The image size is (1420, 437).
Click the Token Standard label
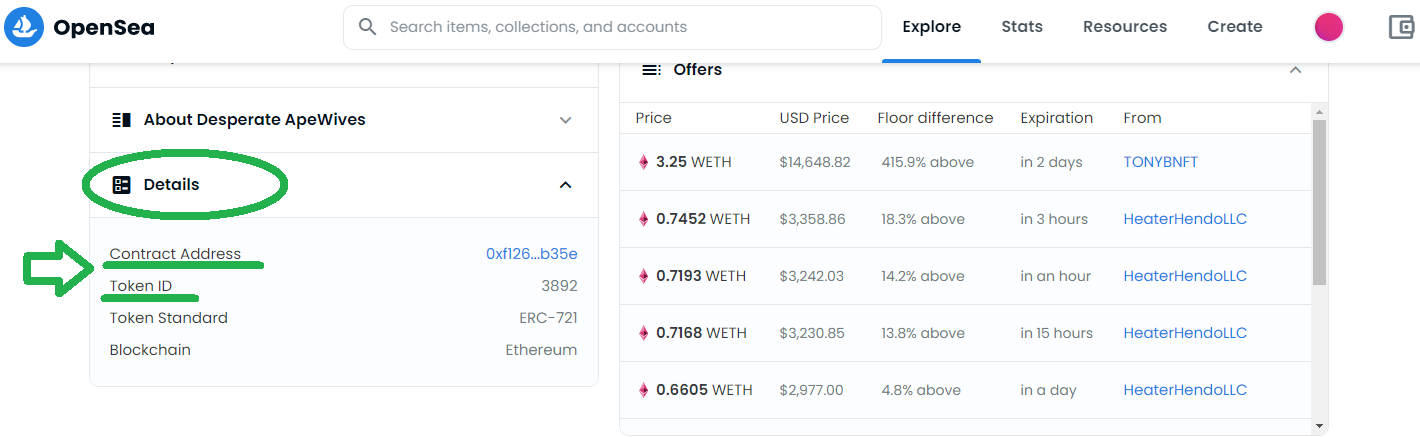(x=169, y=318)
